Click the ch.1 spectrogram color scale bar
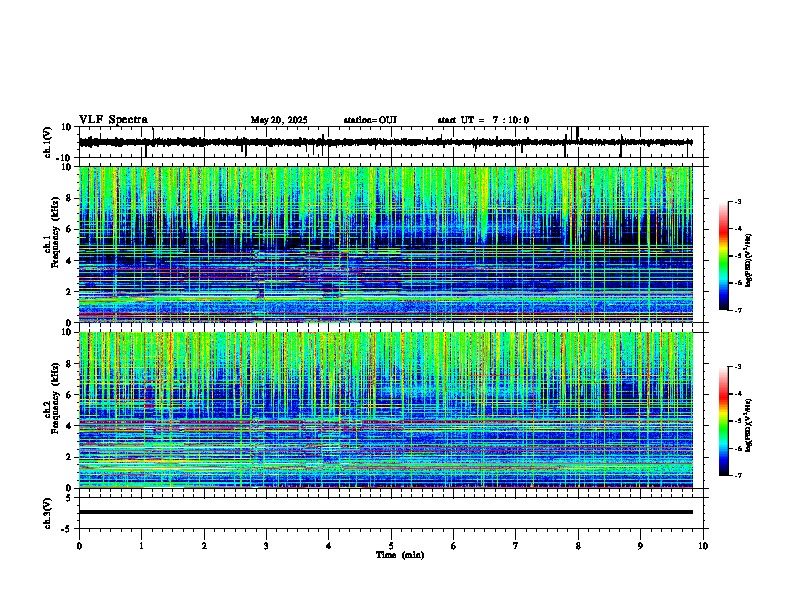The height and width of the screenshot is (612, 792). (724, 256)
